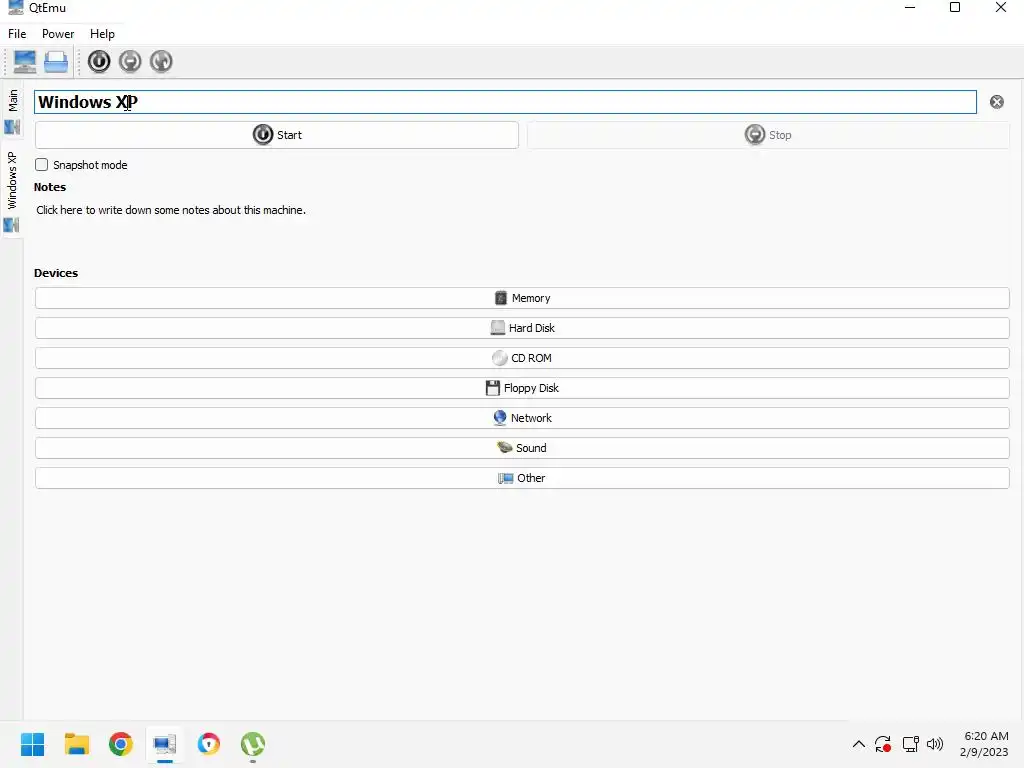1024x768 pixels.
Task: Click the colorful circle app taskbar icon
Action: point(209,744)
